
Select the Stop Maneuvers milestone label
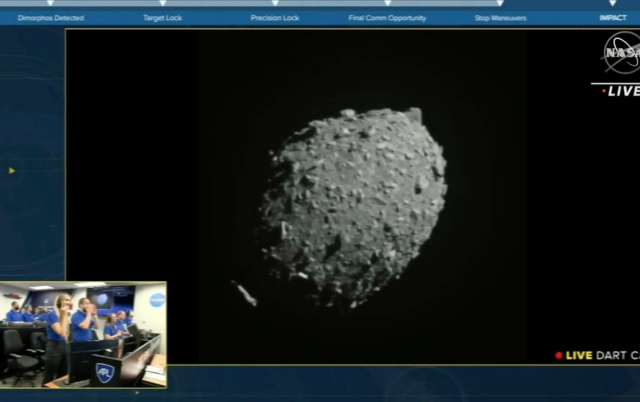point(500,18)
